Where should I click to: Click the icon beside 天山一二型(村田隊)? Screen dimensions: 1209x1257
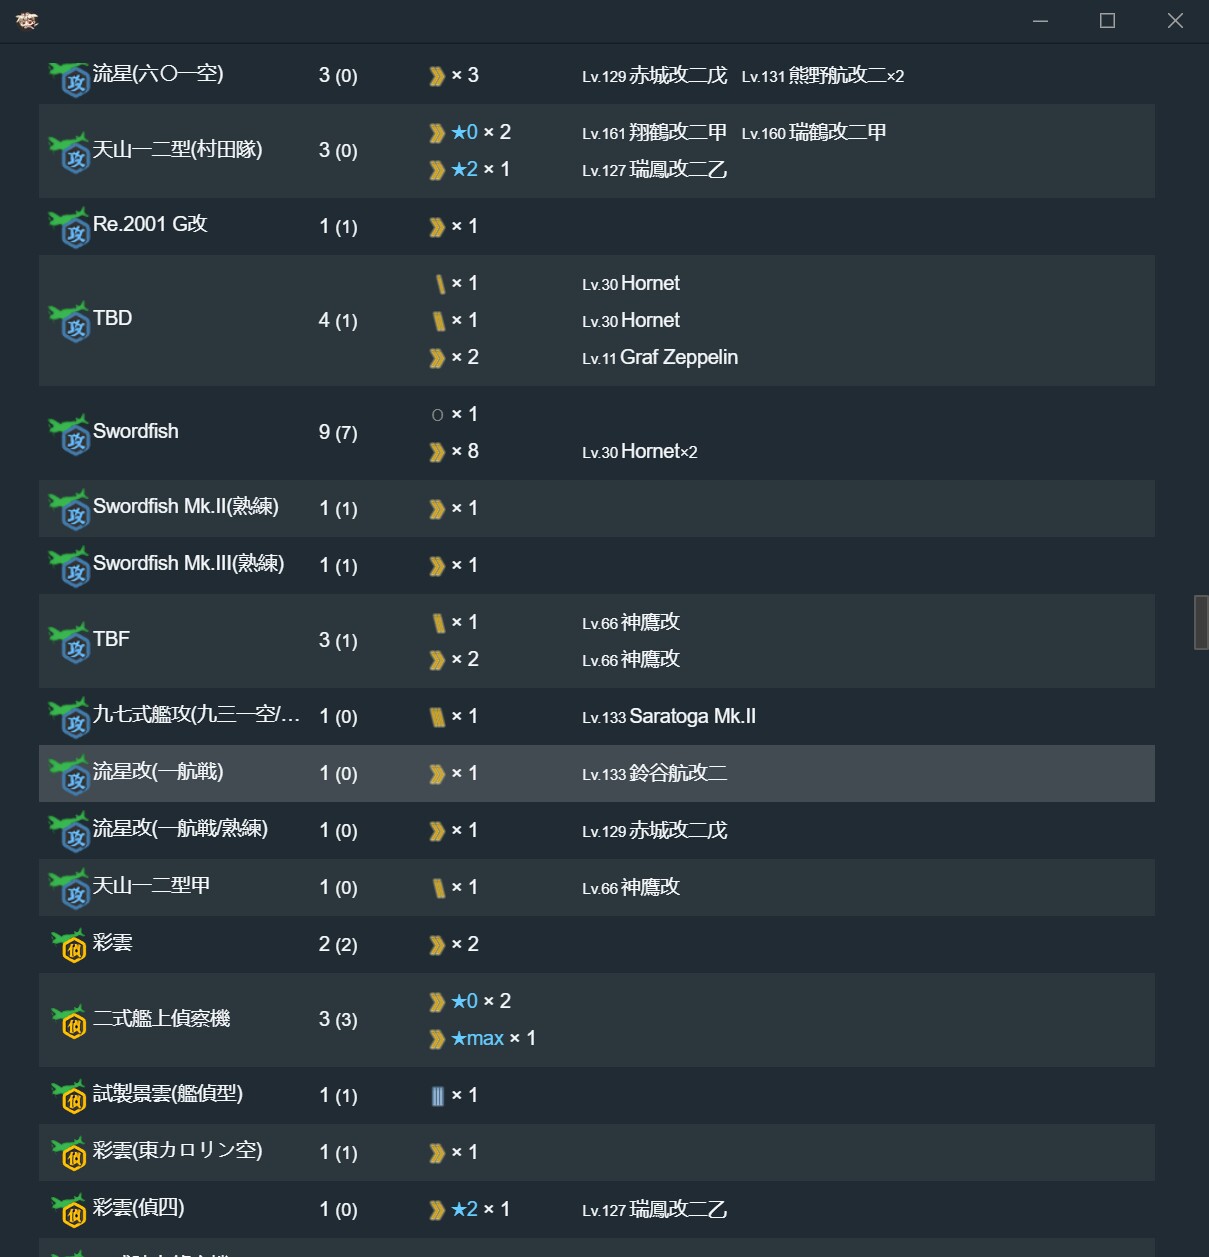pos(70,154)
